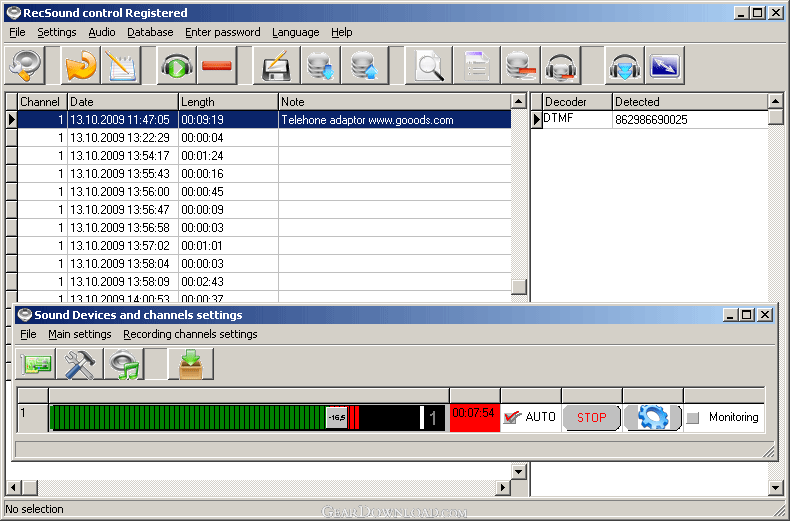
Task: Open the Database menu
Action: coord(150,32)
